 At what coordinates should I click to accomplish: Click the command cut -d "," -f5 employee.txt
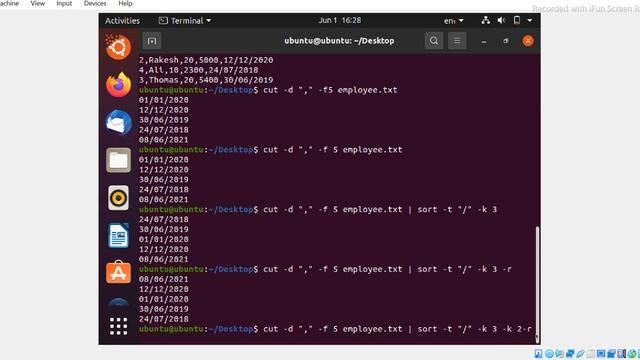coord(330,90)
